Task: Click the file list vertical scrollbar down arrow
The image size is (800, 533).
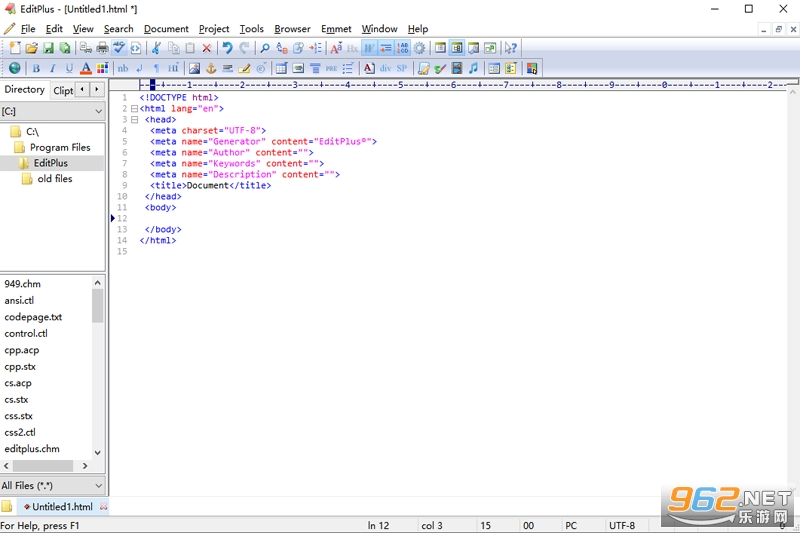Action: pos(97,452)
